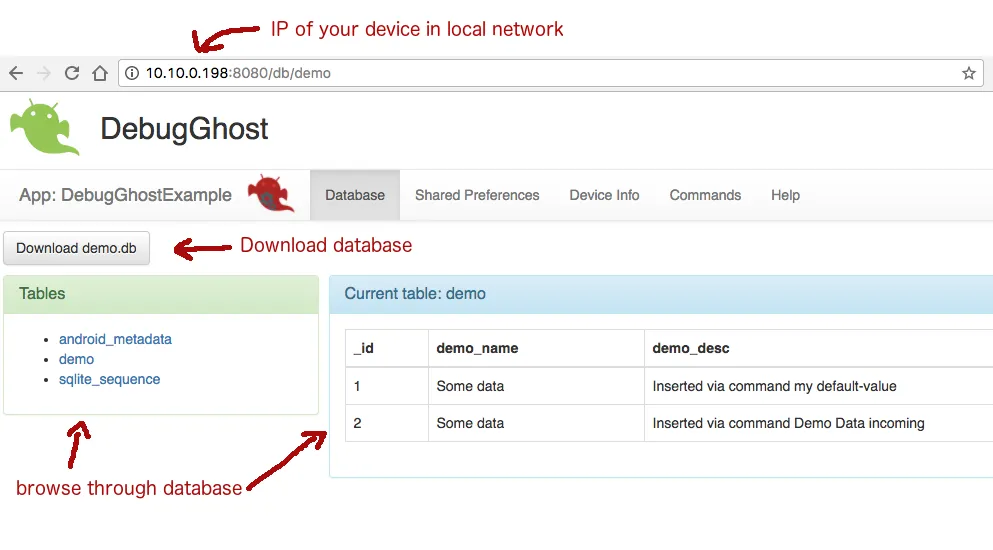Open the android_metadata table link
This screenshot has width=993, height=550.
coord(115,340)
